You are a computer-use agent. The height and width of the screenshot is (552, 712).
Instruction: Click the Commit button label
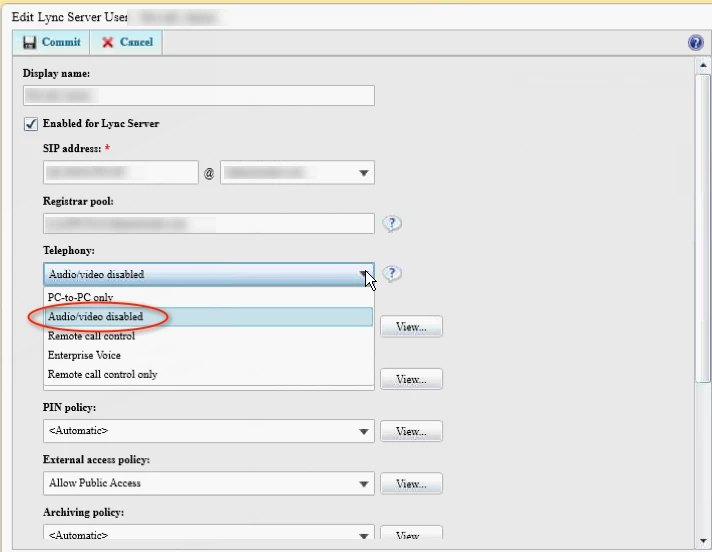[61, 42]
